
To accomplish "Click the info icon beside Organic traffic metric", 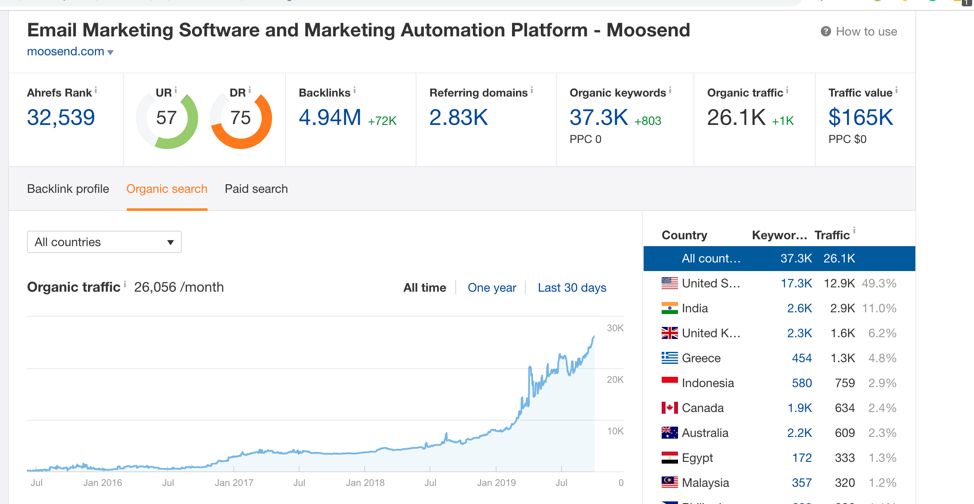I will pyautogui.click(x=787, y=91).
